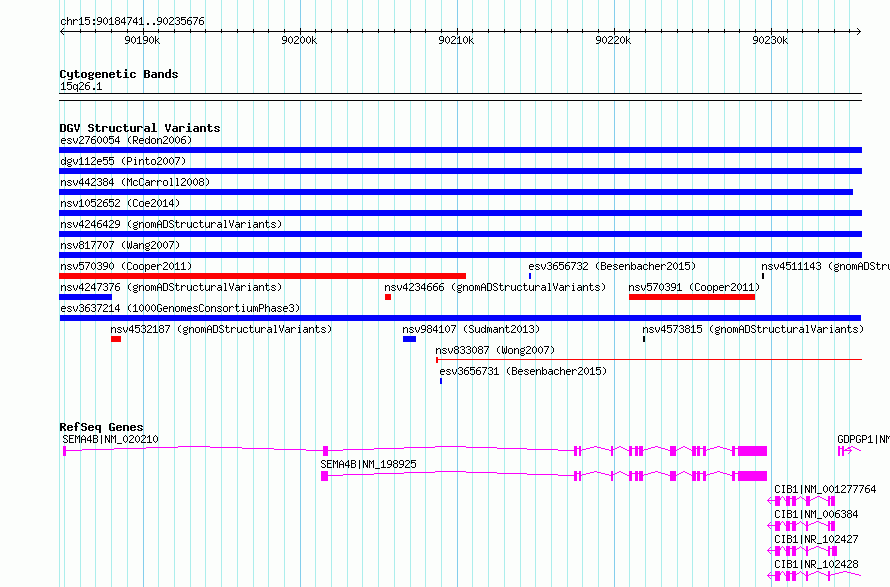Click the red nsv570390 (Cooper2011) bar
The height and width of the screenshot is (587, 890).
click(262, 276)
